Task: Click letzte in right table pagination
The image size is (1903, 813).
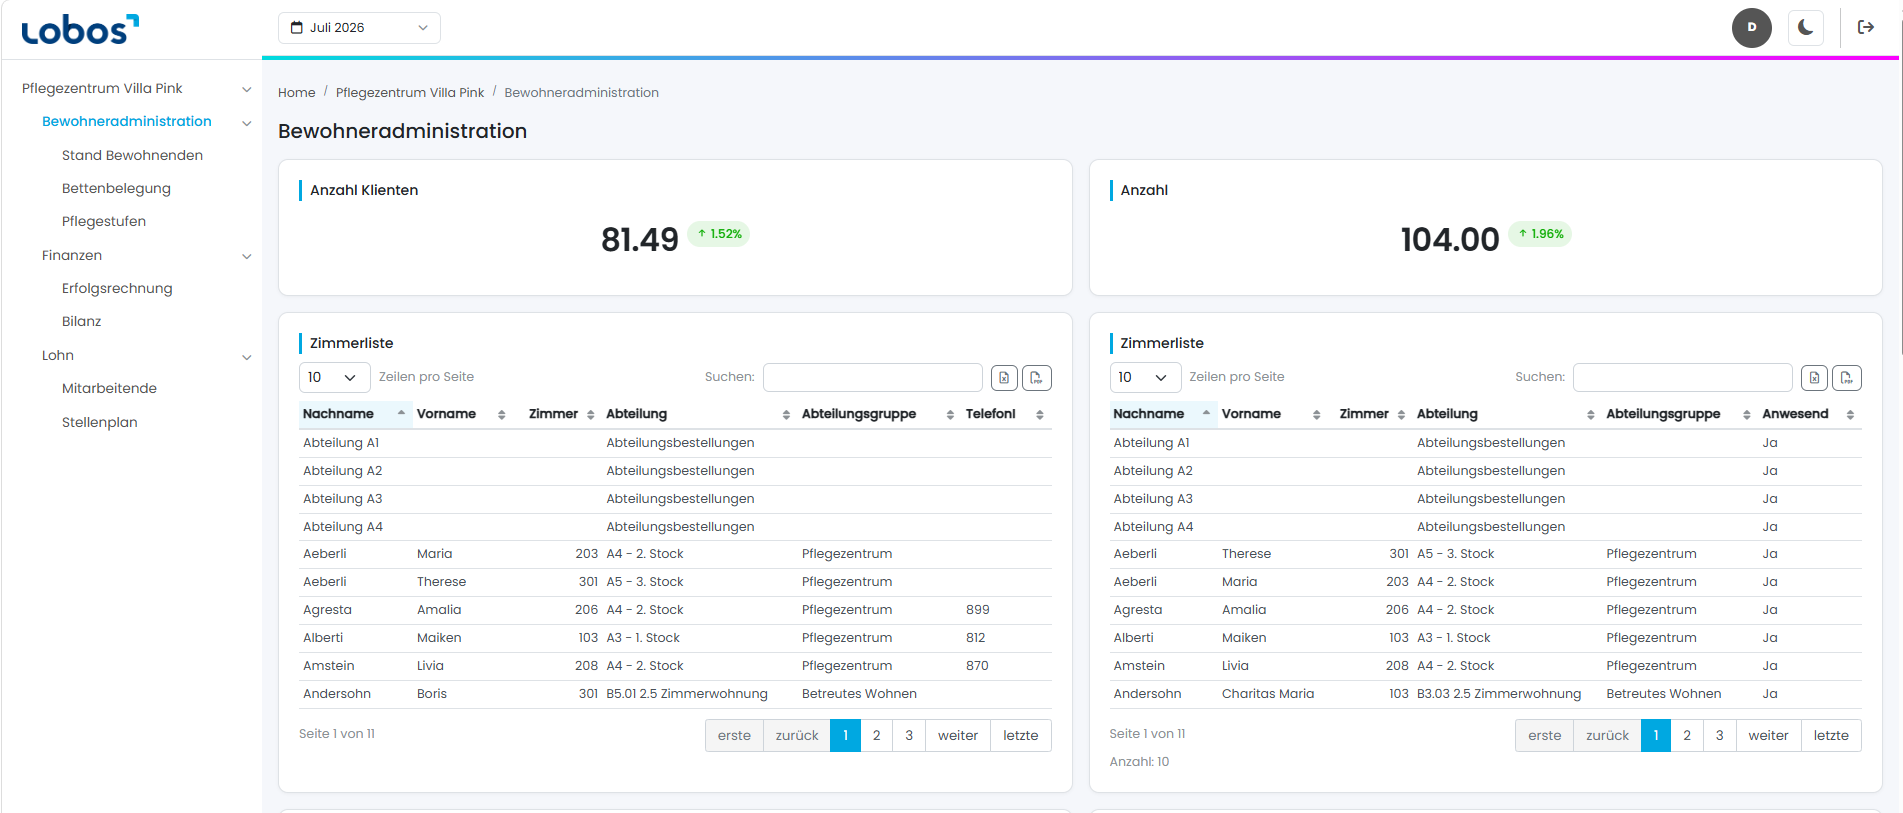Action: (1831, 735)
